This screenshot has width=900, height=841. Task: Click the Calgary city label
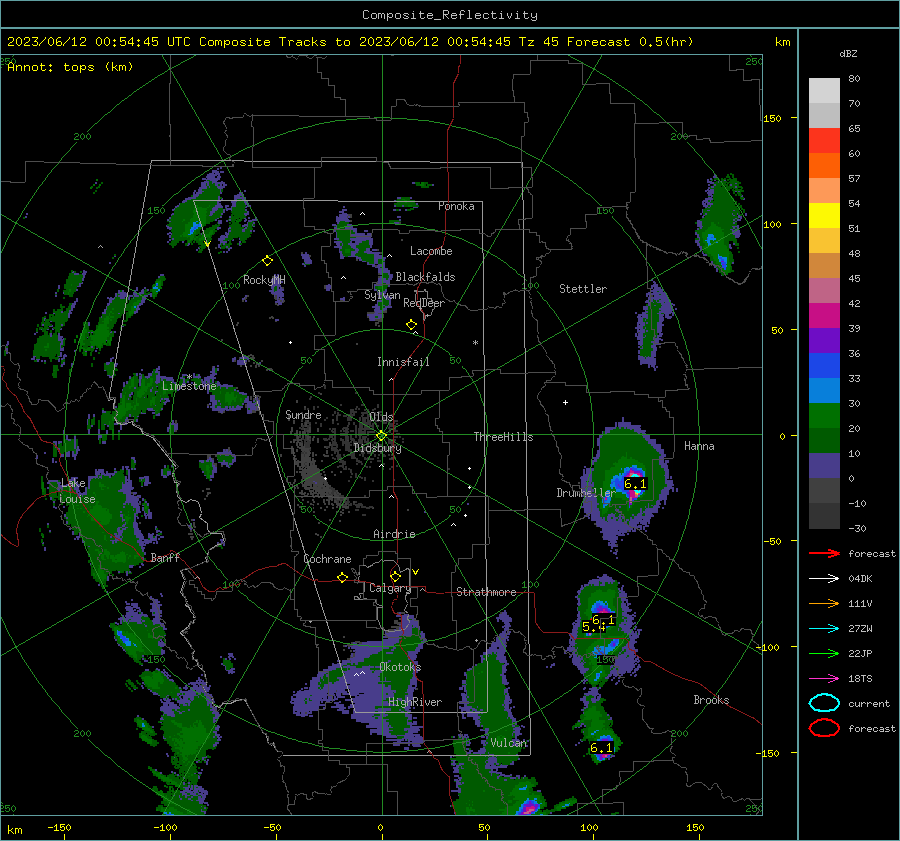point(390,588)
